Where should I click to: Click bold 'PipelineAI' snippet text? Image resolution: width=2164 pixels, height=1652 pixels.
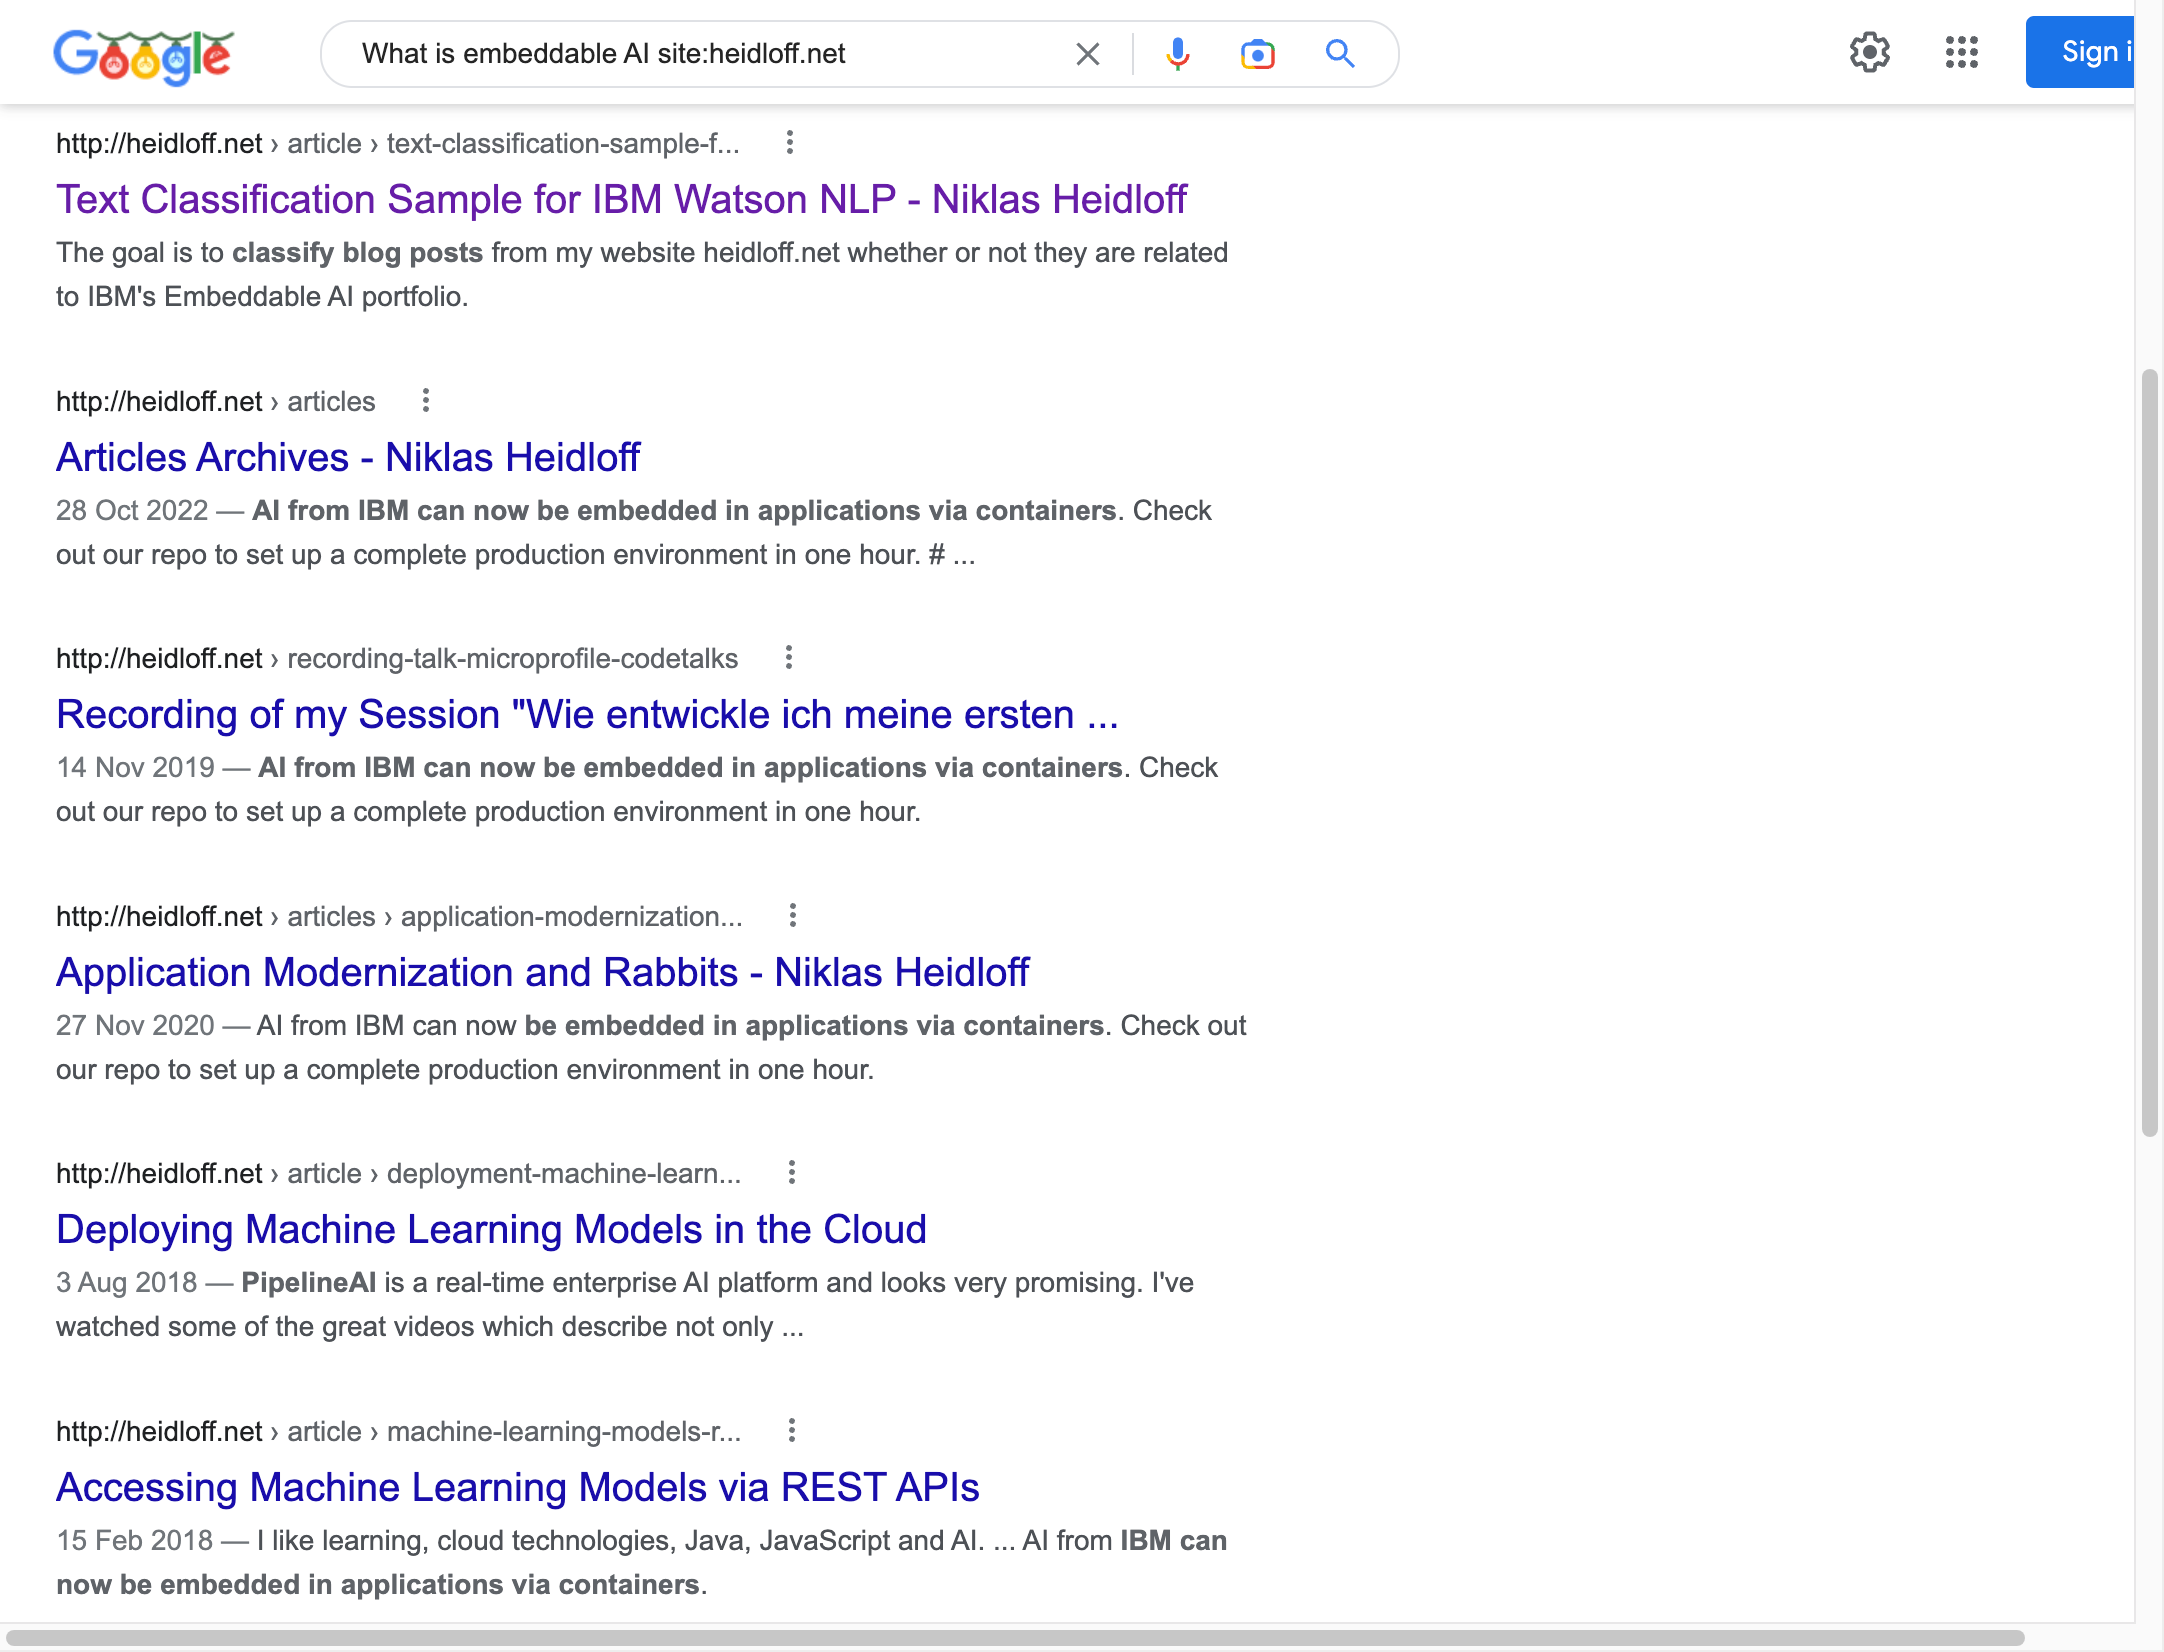pyautogui.click(x=309, y=1283)
